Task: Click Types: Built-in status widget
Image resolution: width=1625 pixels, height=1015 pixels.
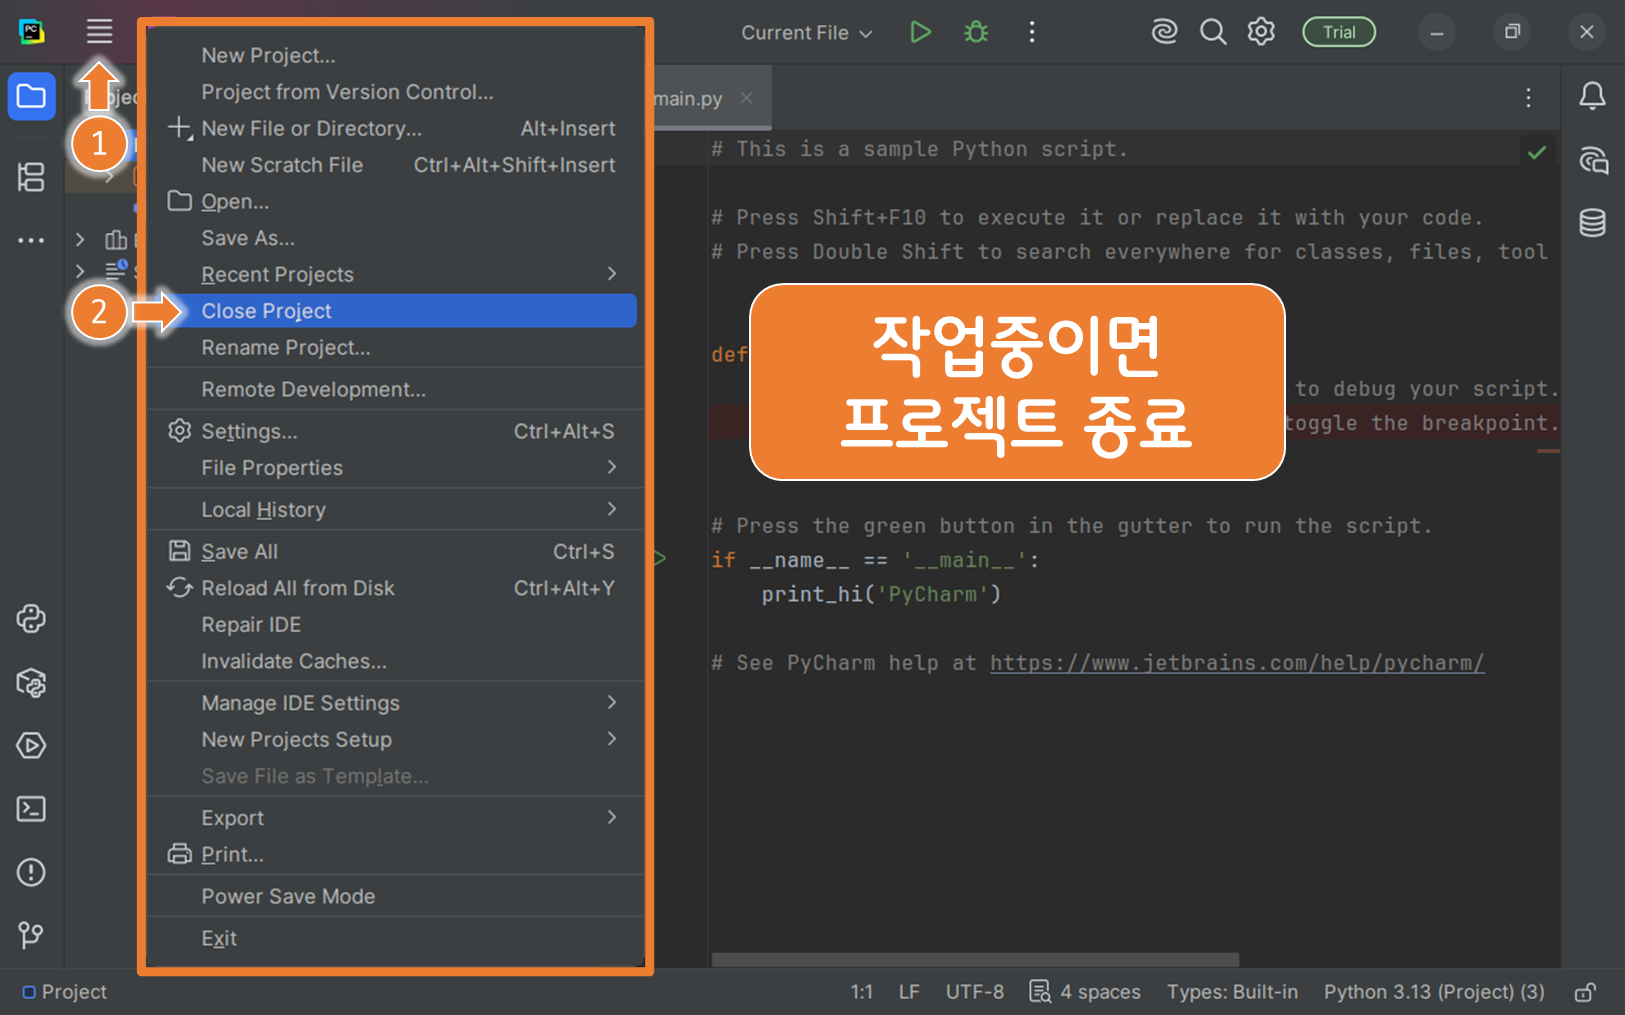Action: tap(1232, 992)
